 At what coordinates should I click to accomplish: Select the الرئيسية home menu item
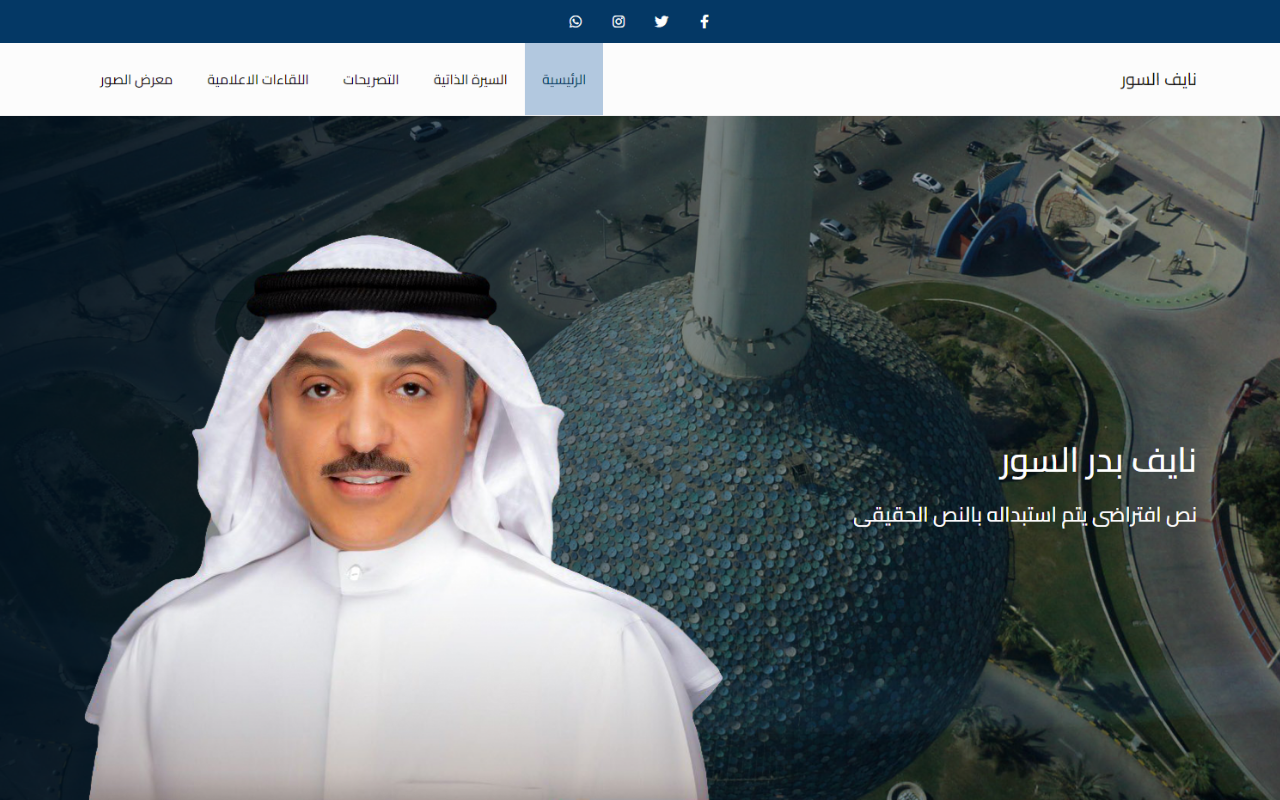click(x=564, y=79)
